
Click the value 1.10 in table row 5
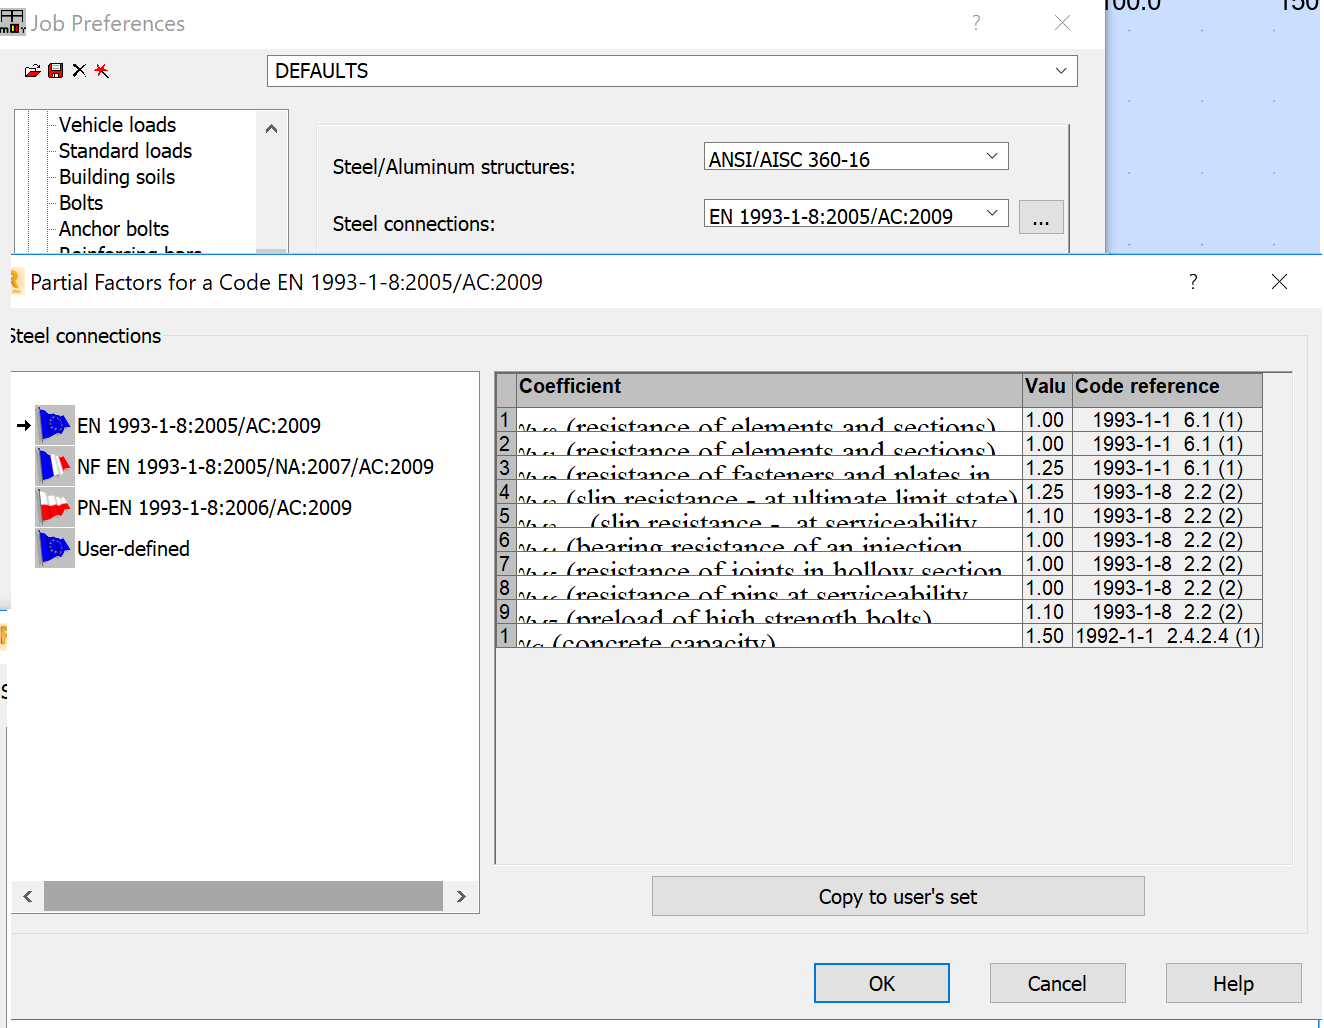pos(1047,516)
